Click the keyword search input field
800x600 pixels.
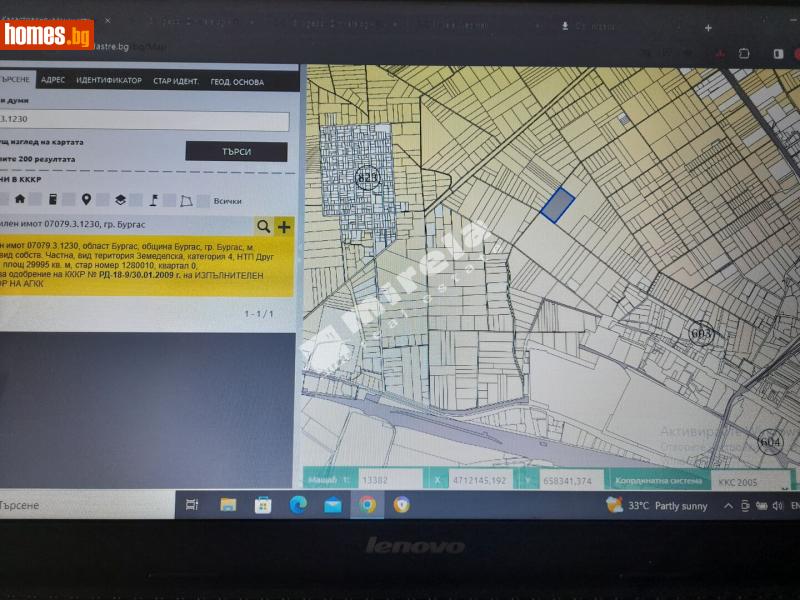pyautogui.click(x=145, y=121)
